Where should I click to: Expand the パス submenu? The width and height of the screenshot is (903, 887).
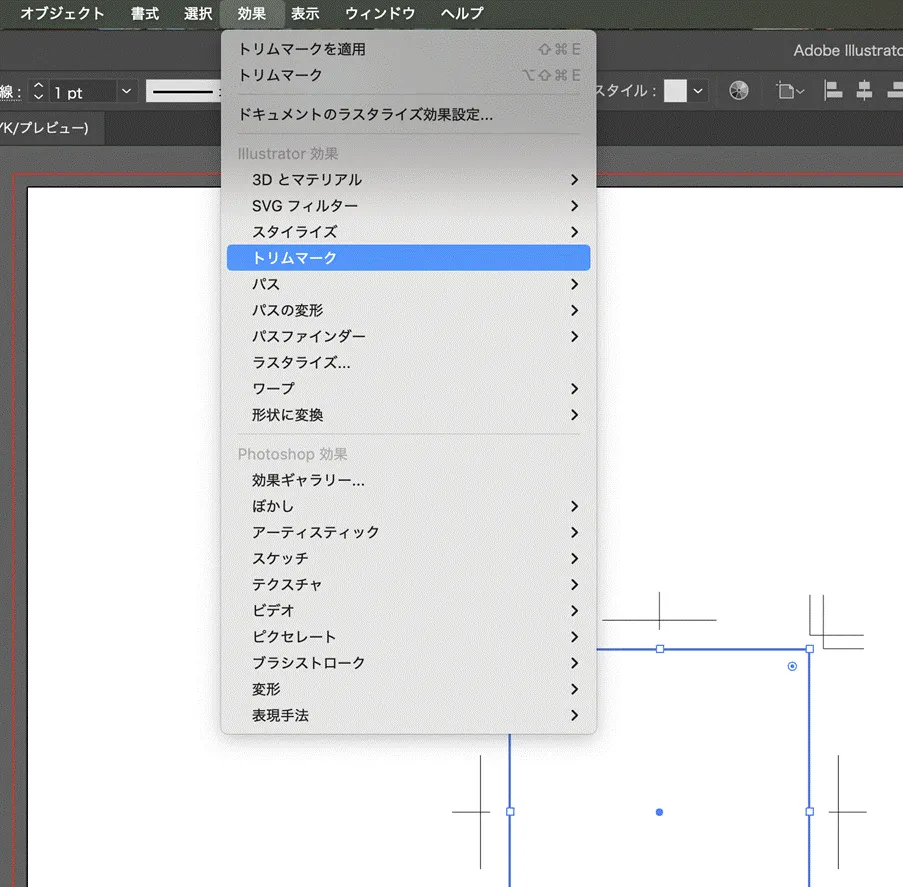coord(408,284)
